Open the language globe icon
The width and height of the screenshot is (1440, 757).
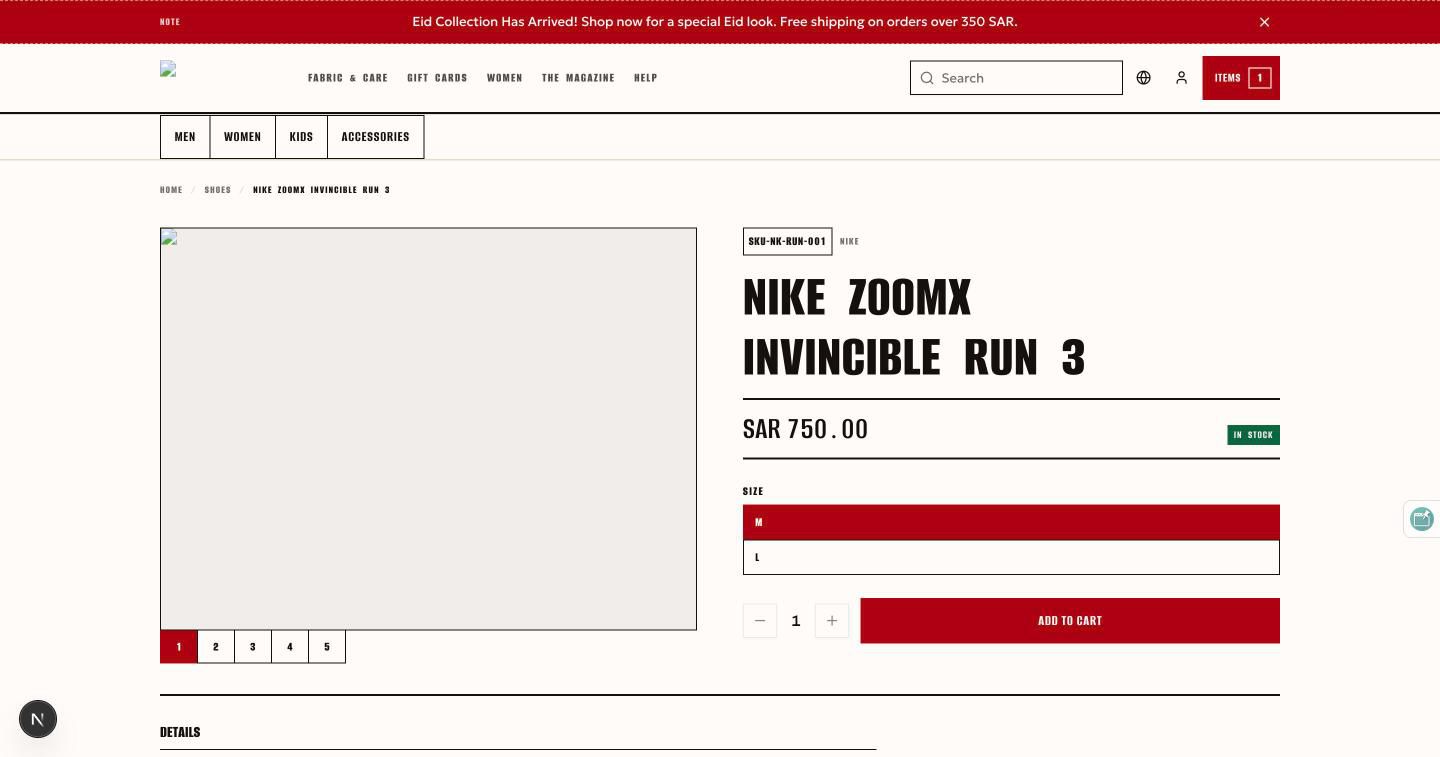(x=1143, y=78)
